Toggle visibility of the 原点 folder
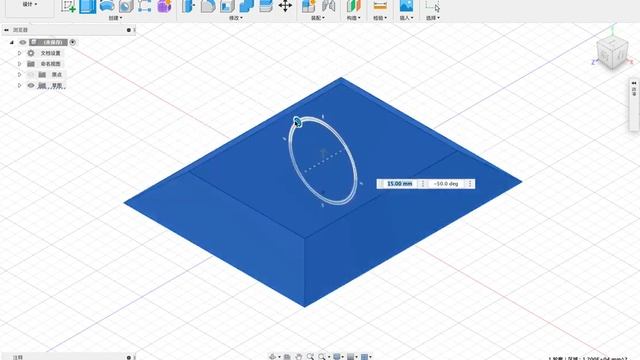The width and height of the screenshot is (640, 360). [31, 74]
